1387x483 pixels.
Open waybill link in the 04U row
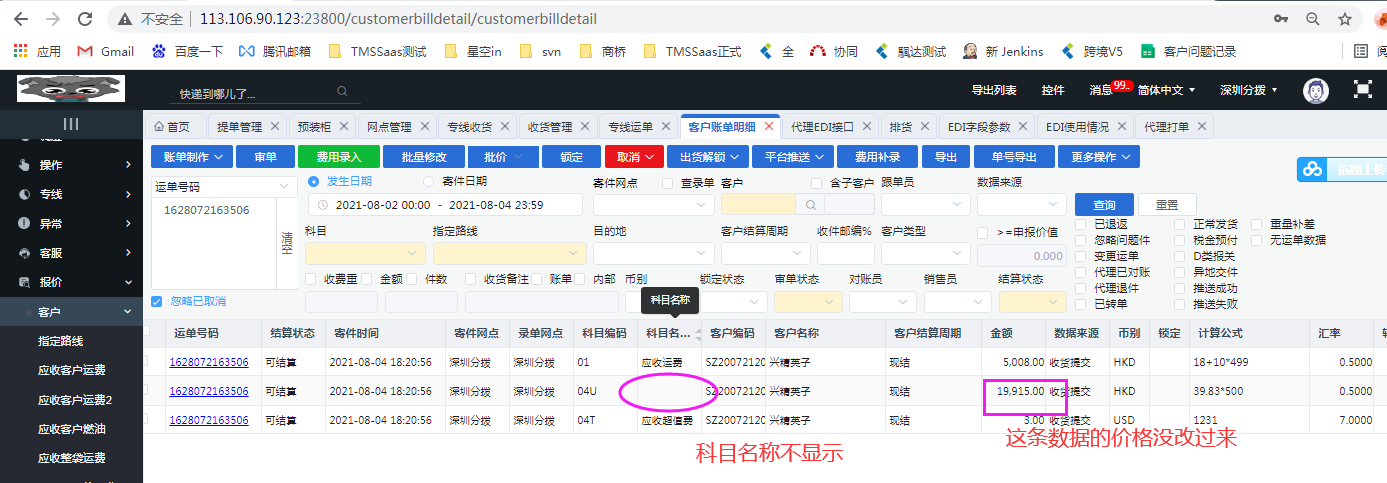click(x=208, y=391)
